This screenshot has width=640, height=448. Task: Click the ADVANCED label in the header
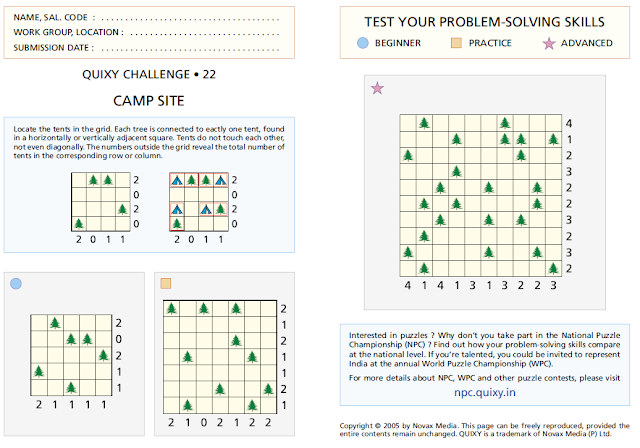coord(587,43)
